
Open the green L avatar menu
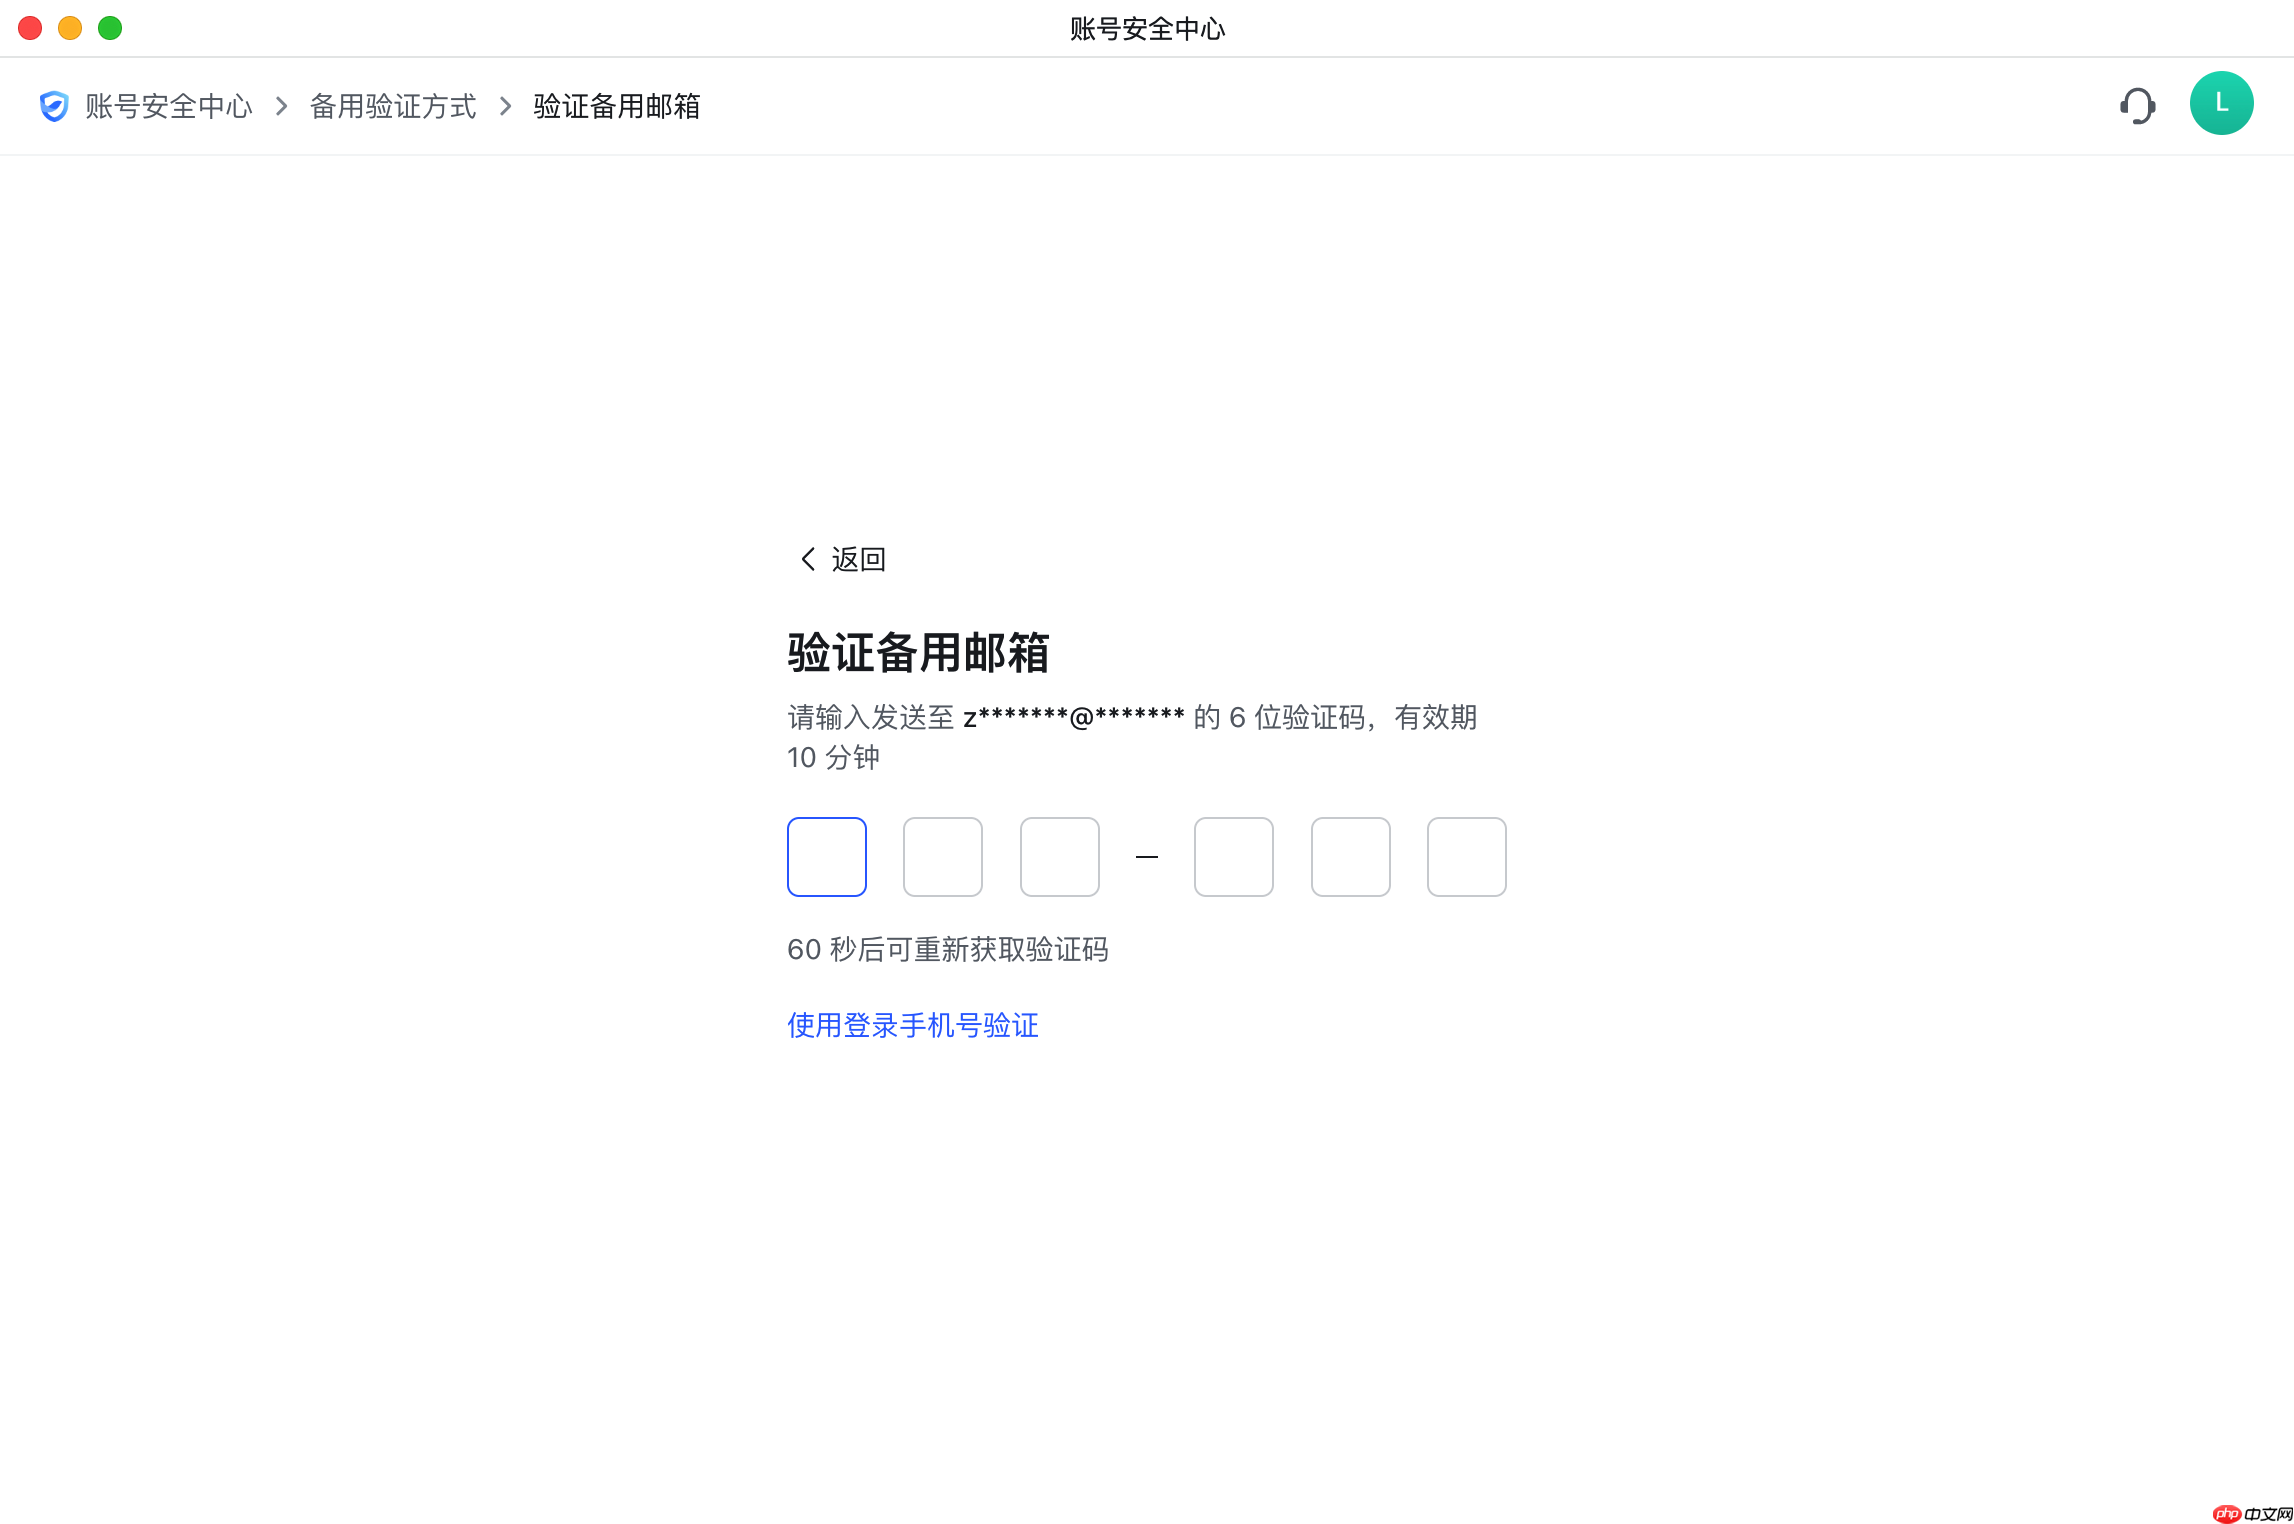(x=2221, y=103)
